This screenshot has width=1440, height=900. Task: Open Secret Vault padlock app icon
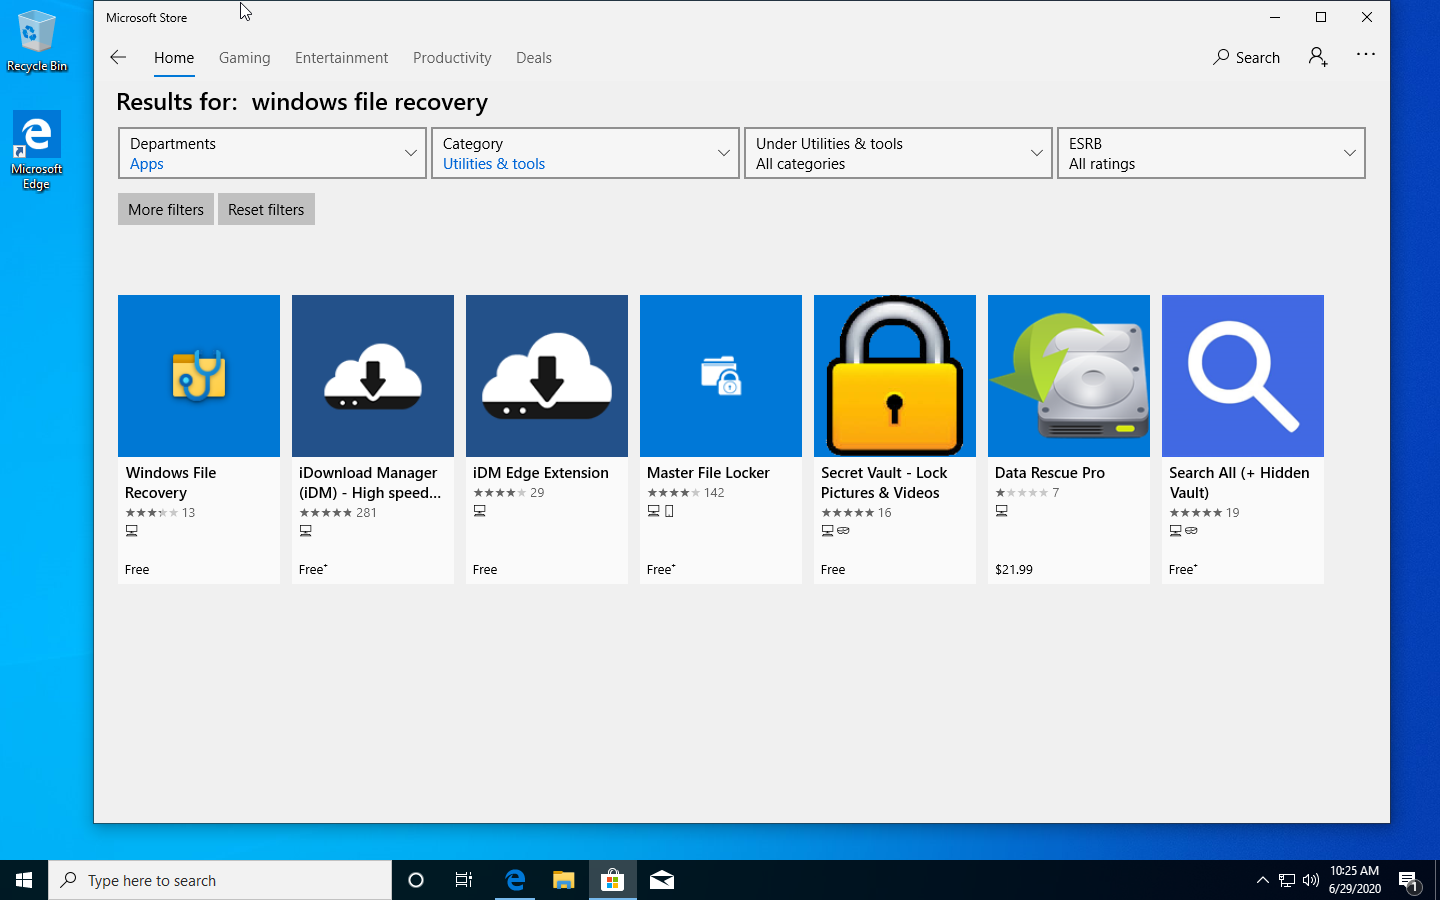pyautogui.click(x=895, y=376)
